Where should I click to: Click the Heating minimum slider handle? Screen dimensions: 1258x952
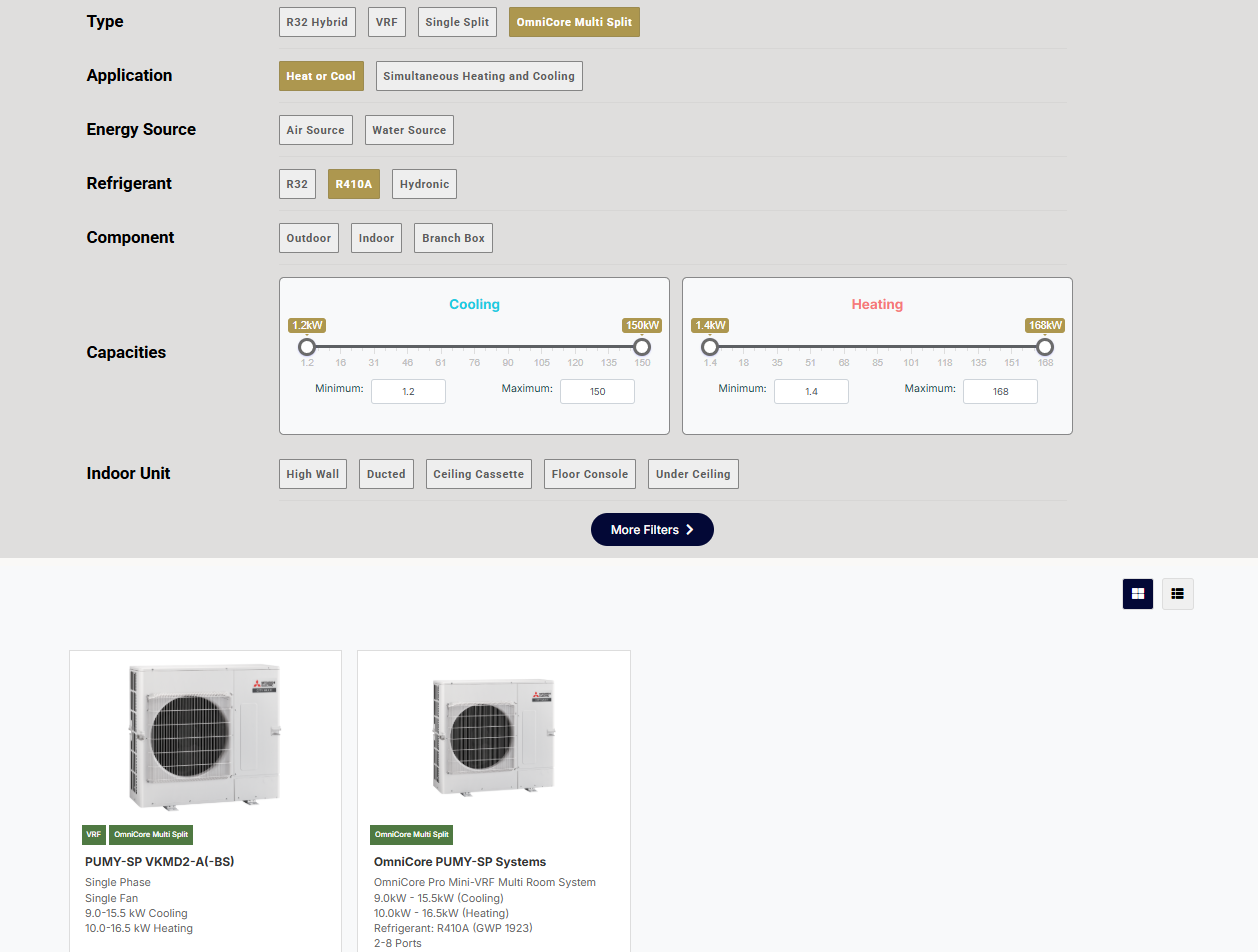click(710, 347)
